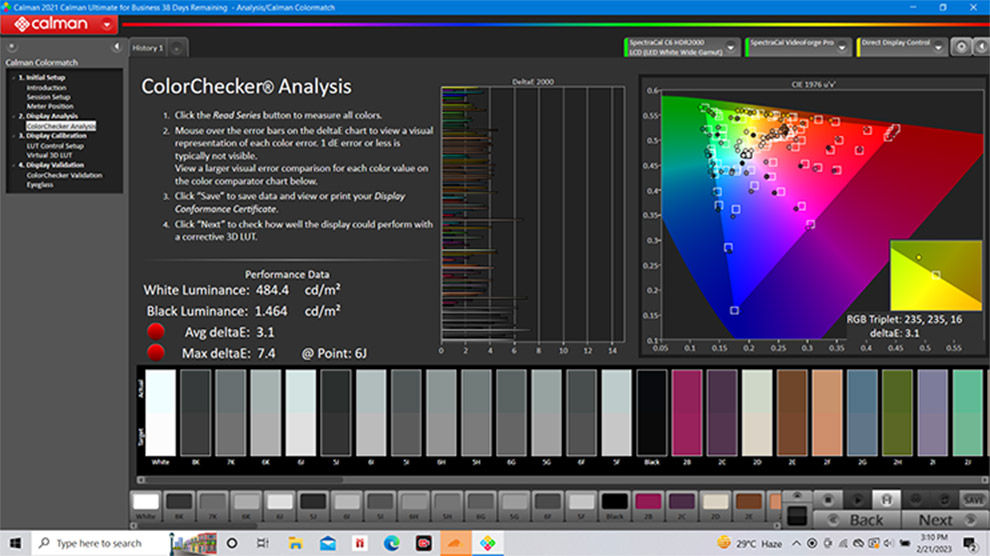Click the 2B magenta comparison swatch
The image size is (990, 556).
[x=687, y=413]
